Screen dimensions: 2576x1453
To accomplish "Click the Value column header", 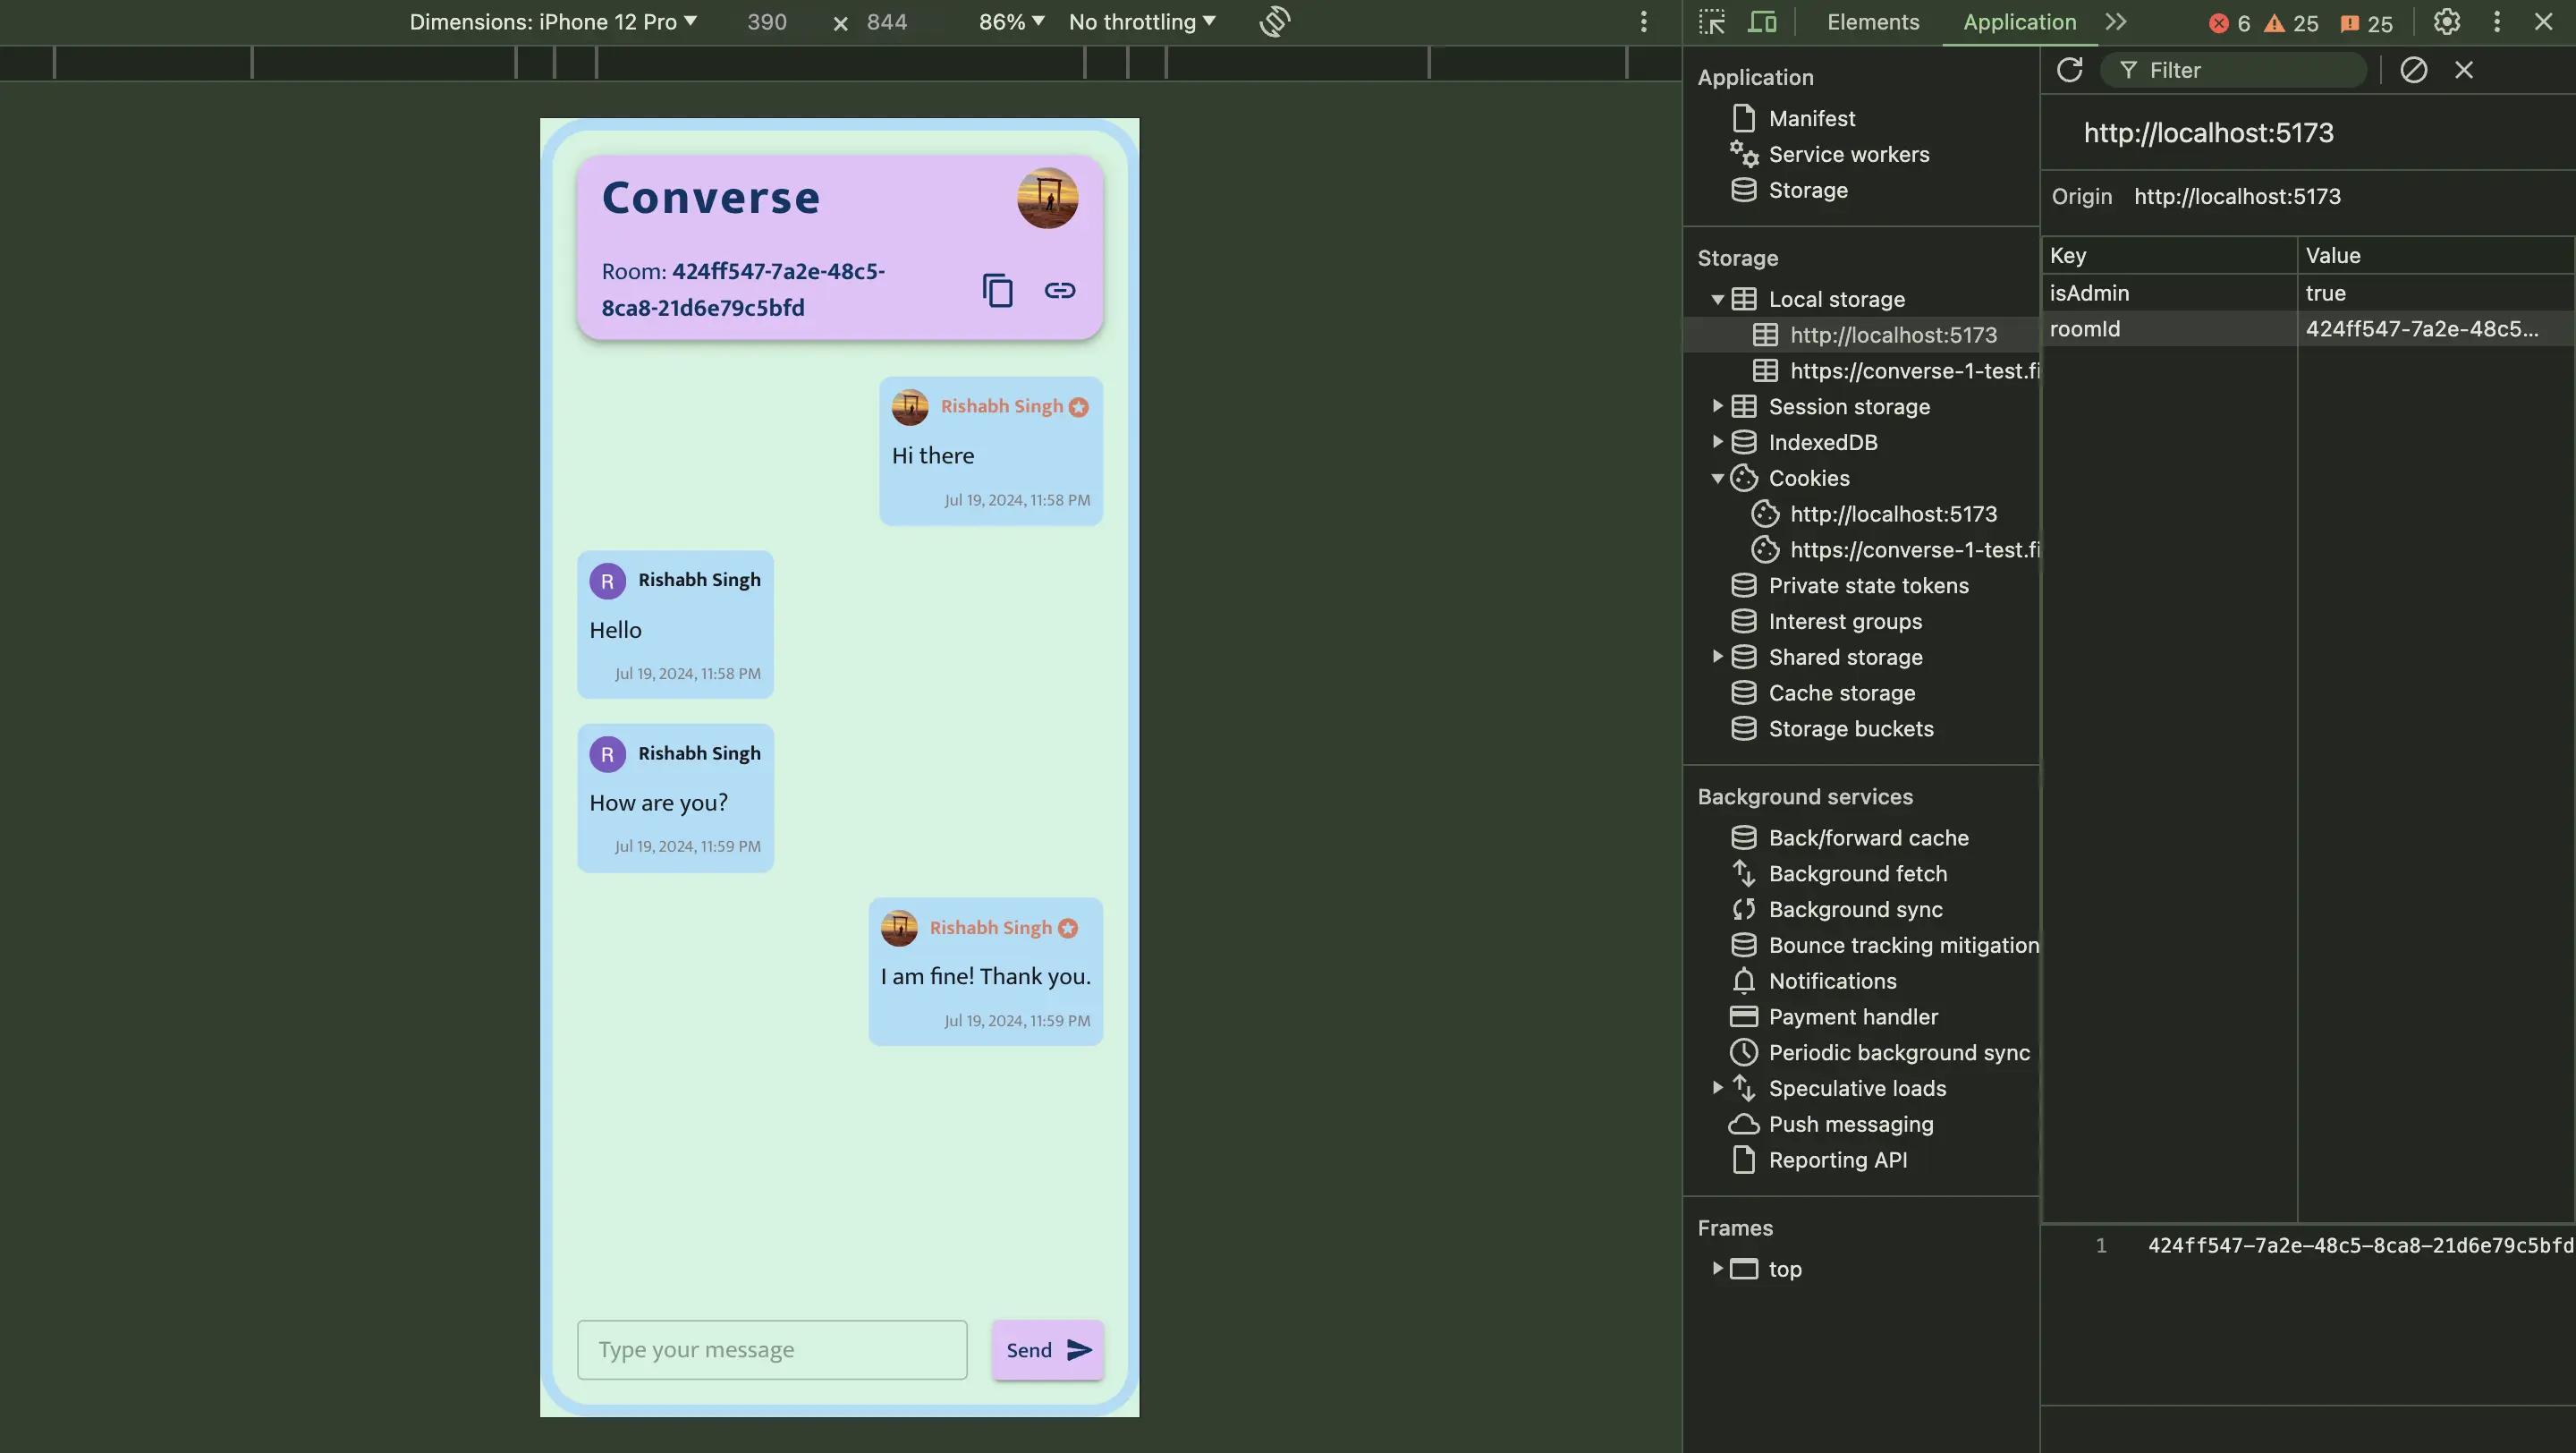I will click(2436, 255).
